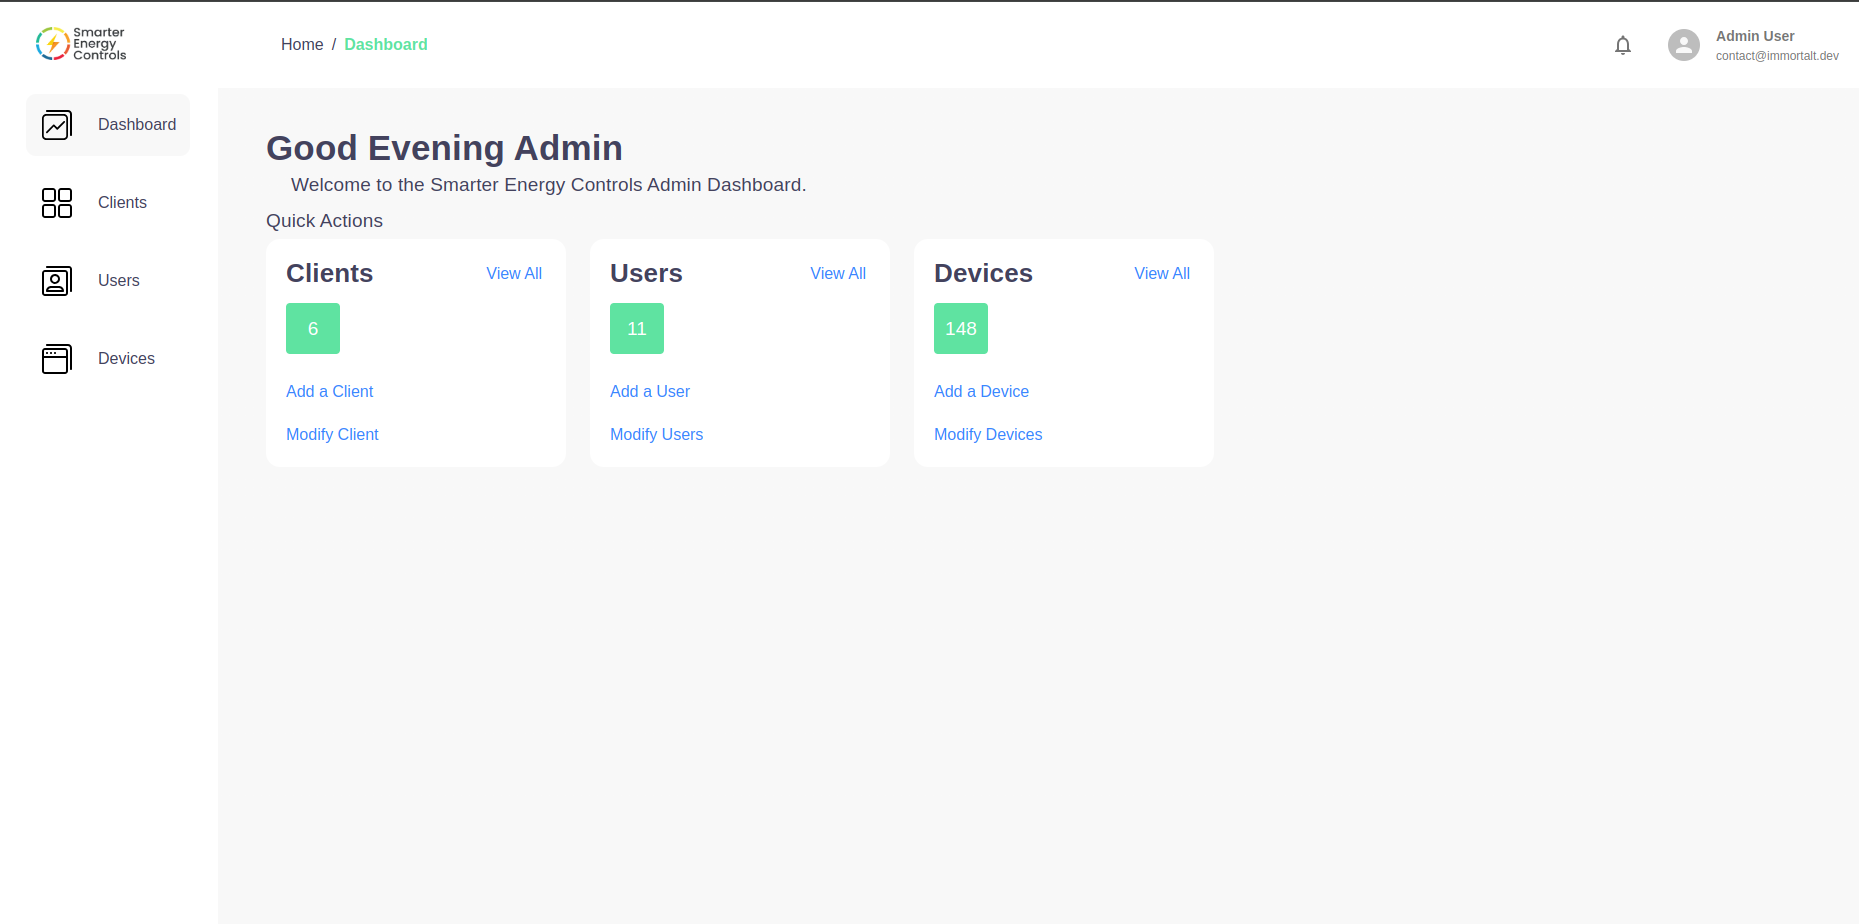Click Add a User

(650, 391)
